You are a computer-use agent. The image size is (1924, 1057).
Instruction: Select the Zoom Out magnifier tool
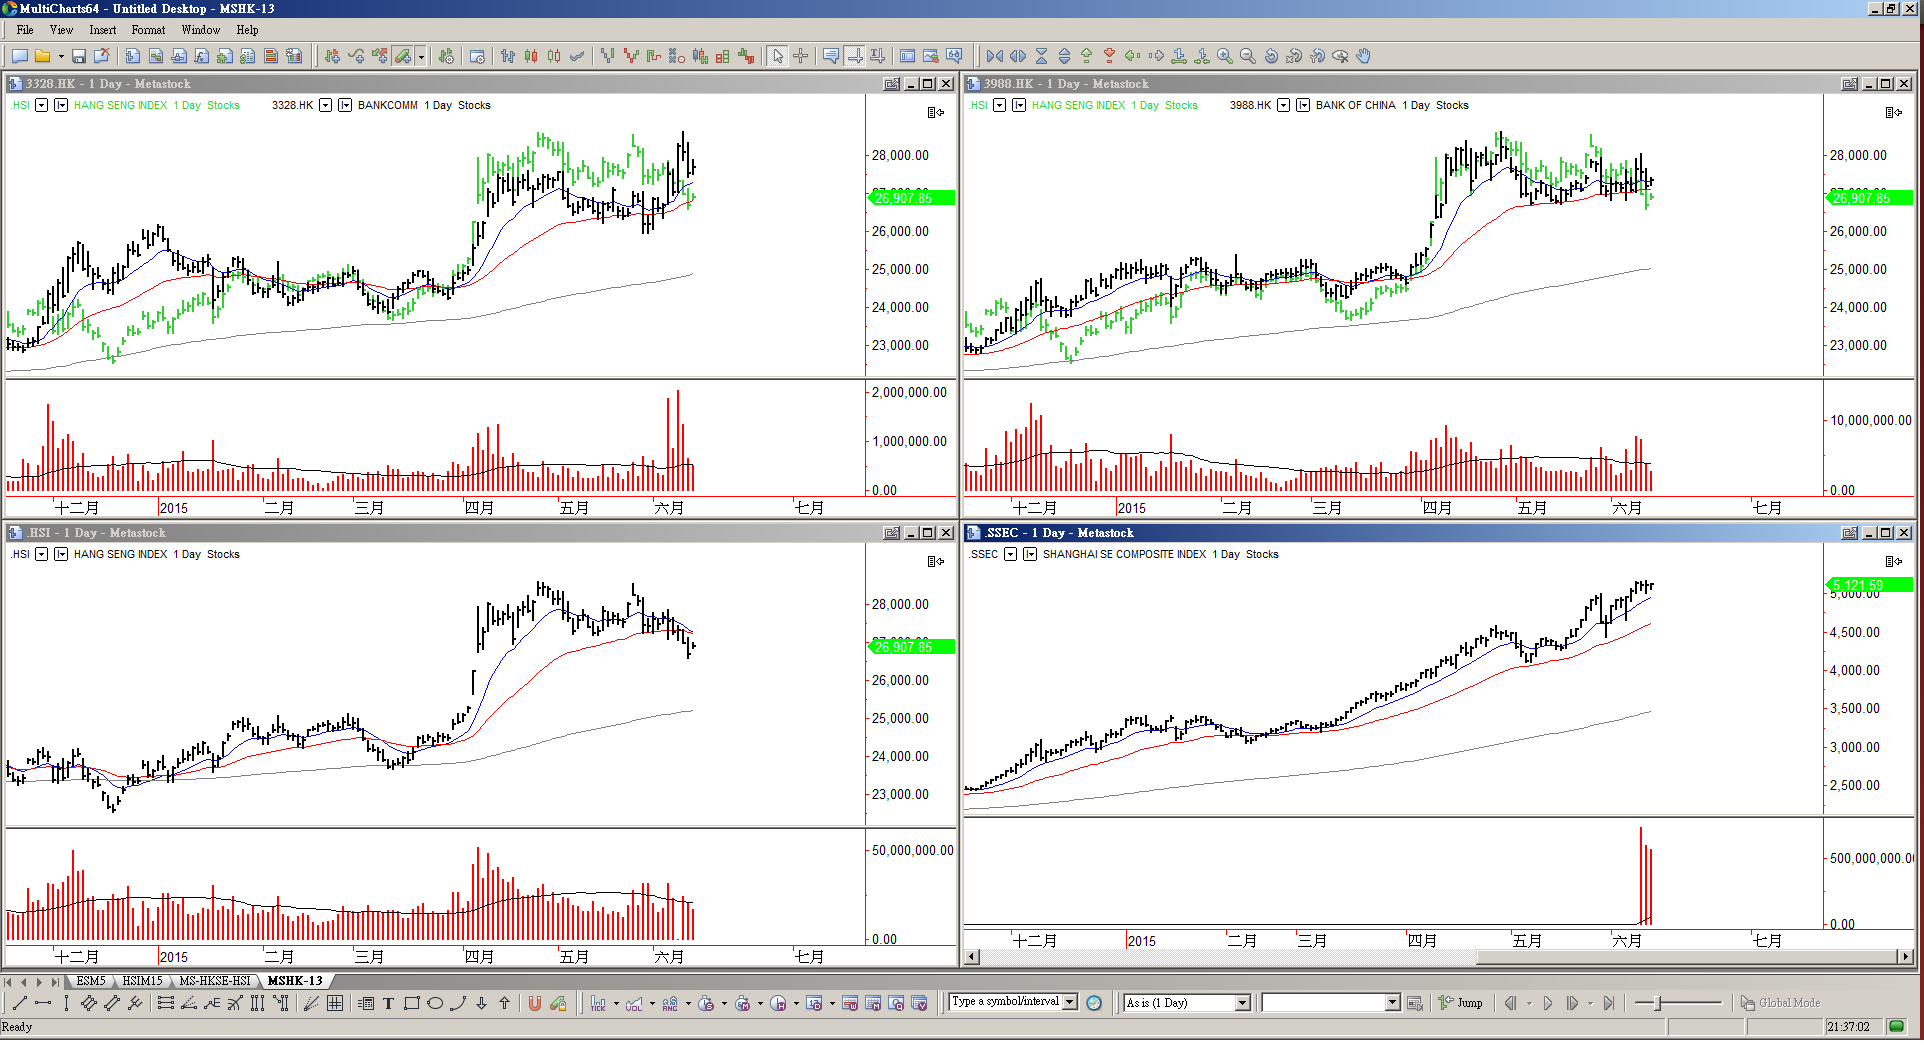pos(1248,57)
